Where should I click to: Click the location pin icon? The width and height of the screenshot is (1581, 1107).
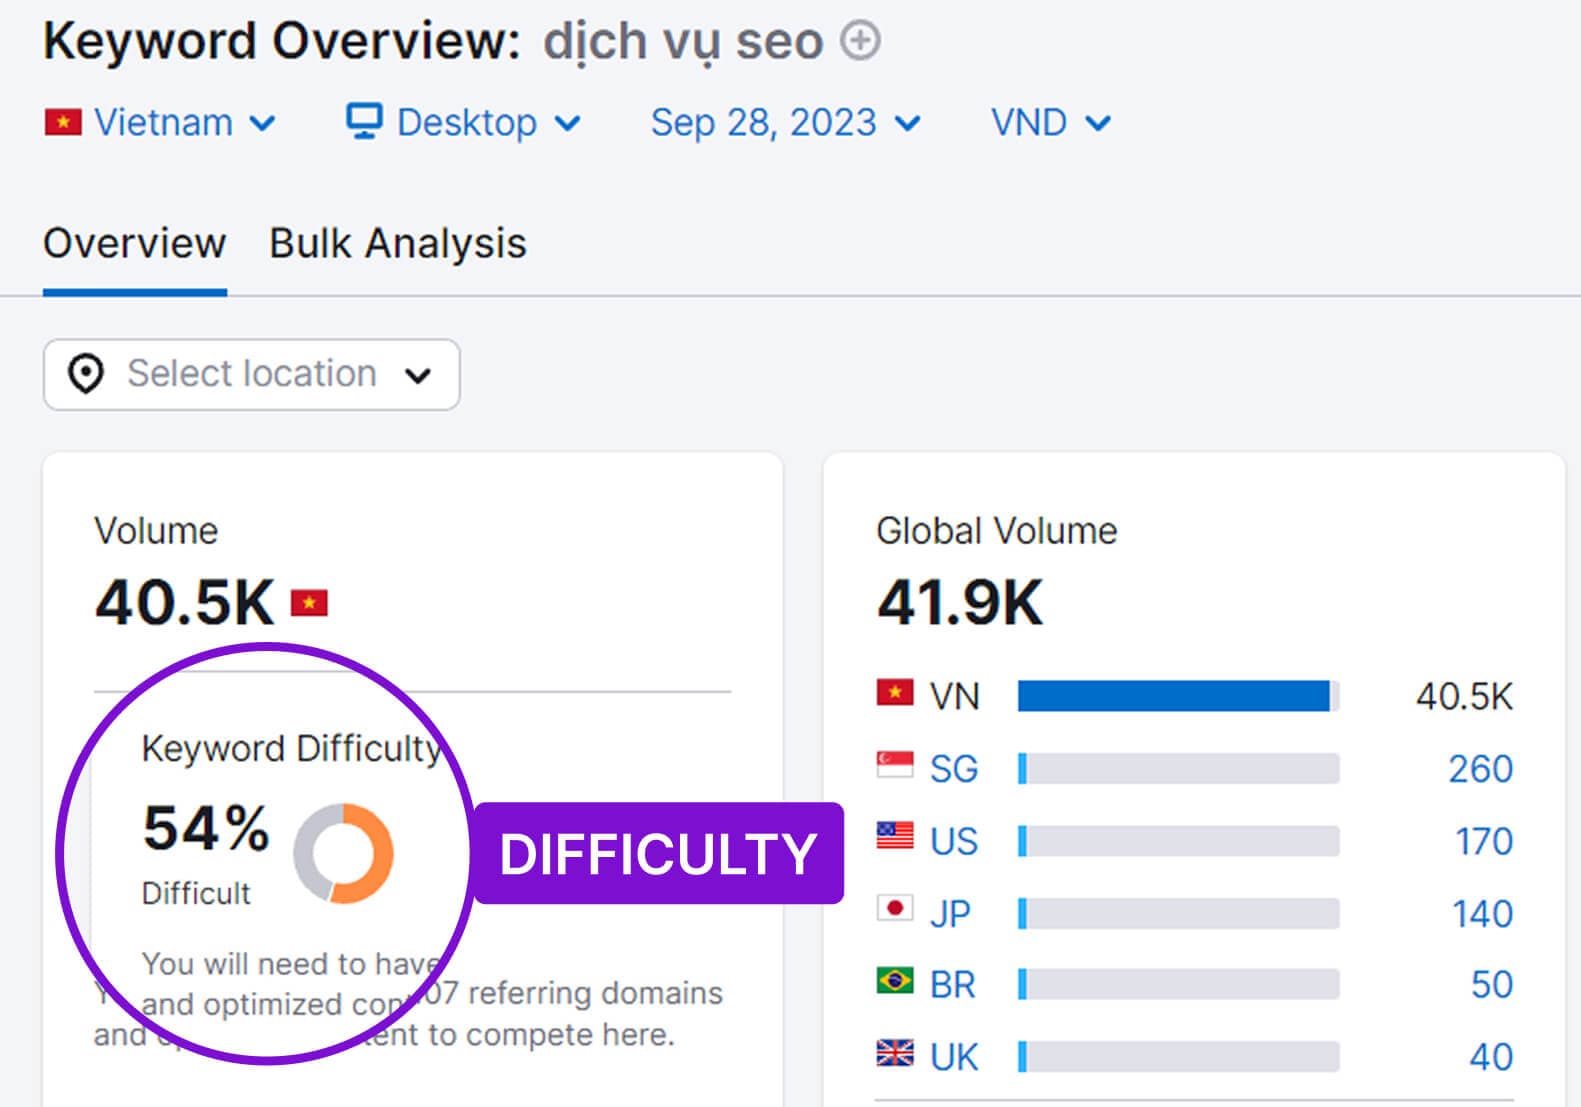(86, 374)
